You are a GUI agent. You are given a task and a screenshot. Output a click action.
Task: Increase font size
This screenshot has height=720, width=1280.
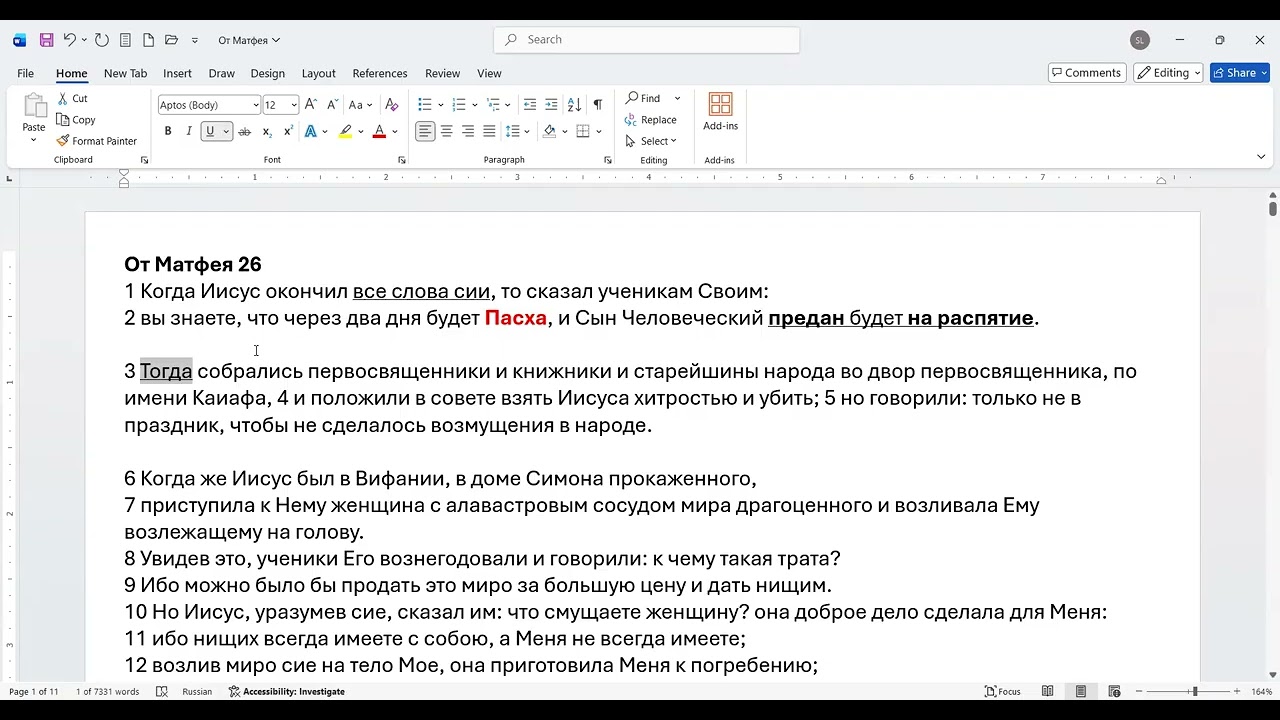coord(311,104)
